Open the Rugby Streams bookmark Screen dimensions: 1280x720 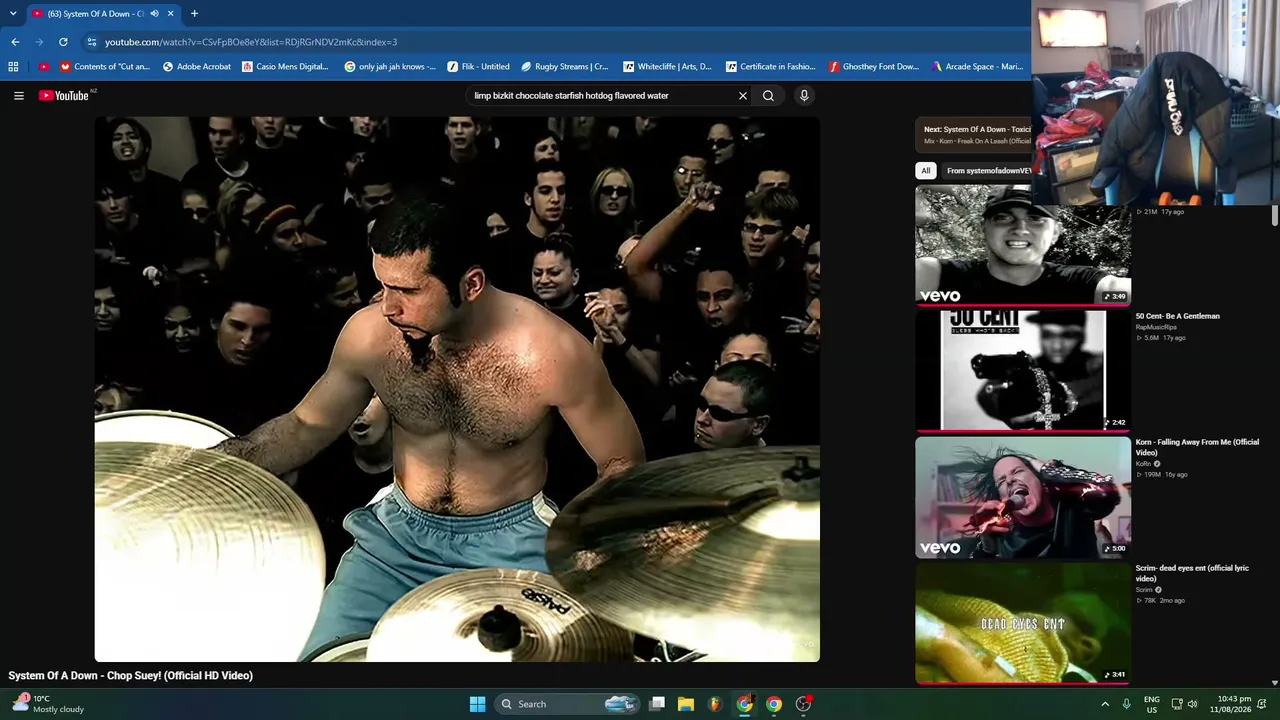click(x=565, y=67)
